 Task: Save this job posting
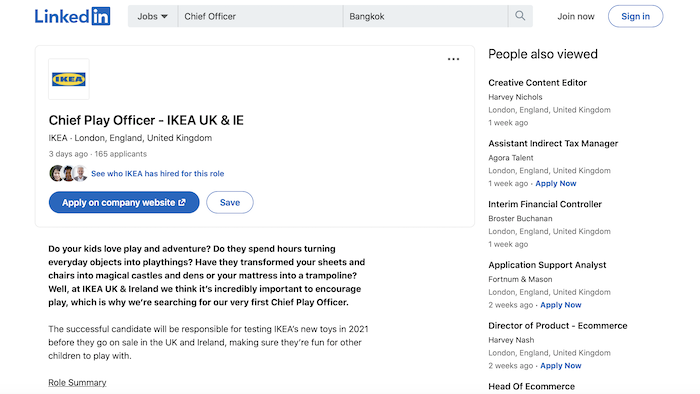click(x=229, y=203)
